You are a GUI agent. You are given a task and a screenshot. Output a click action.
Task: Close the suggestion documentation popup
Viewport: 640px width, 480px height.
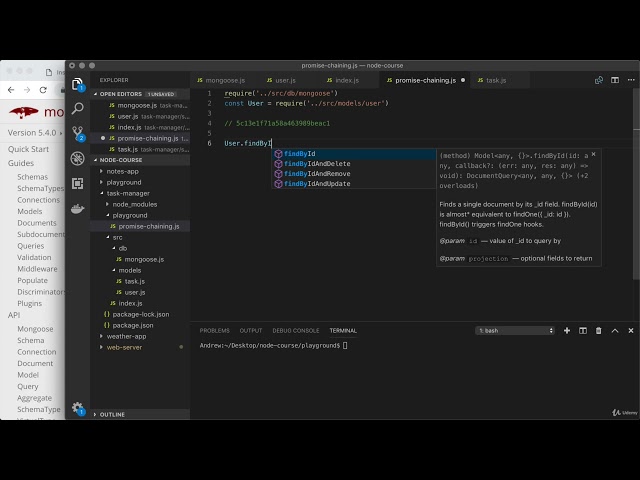(x=593, y=154)
